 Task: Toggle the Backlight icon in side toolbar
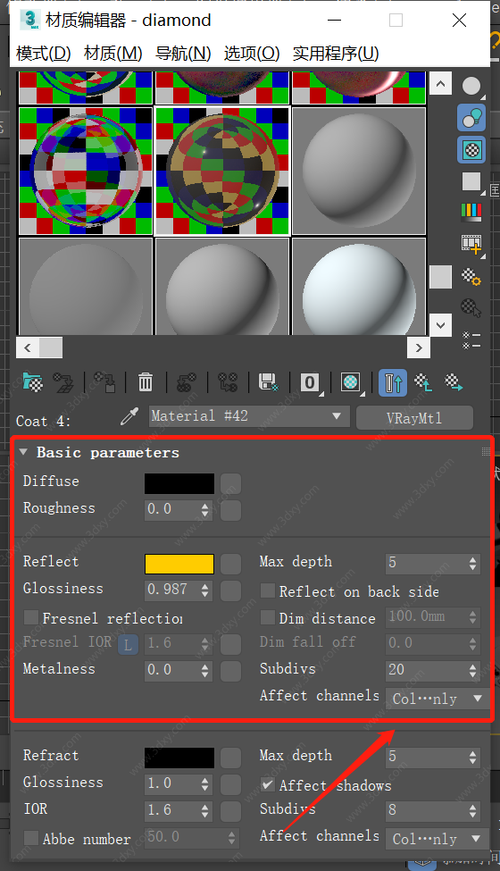[472, 118]
